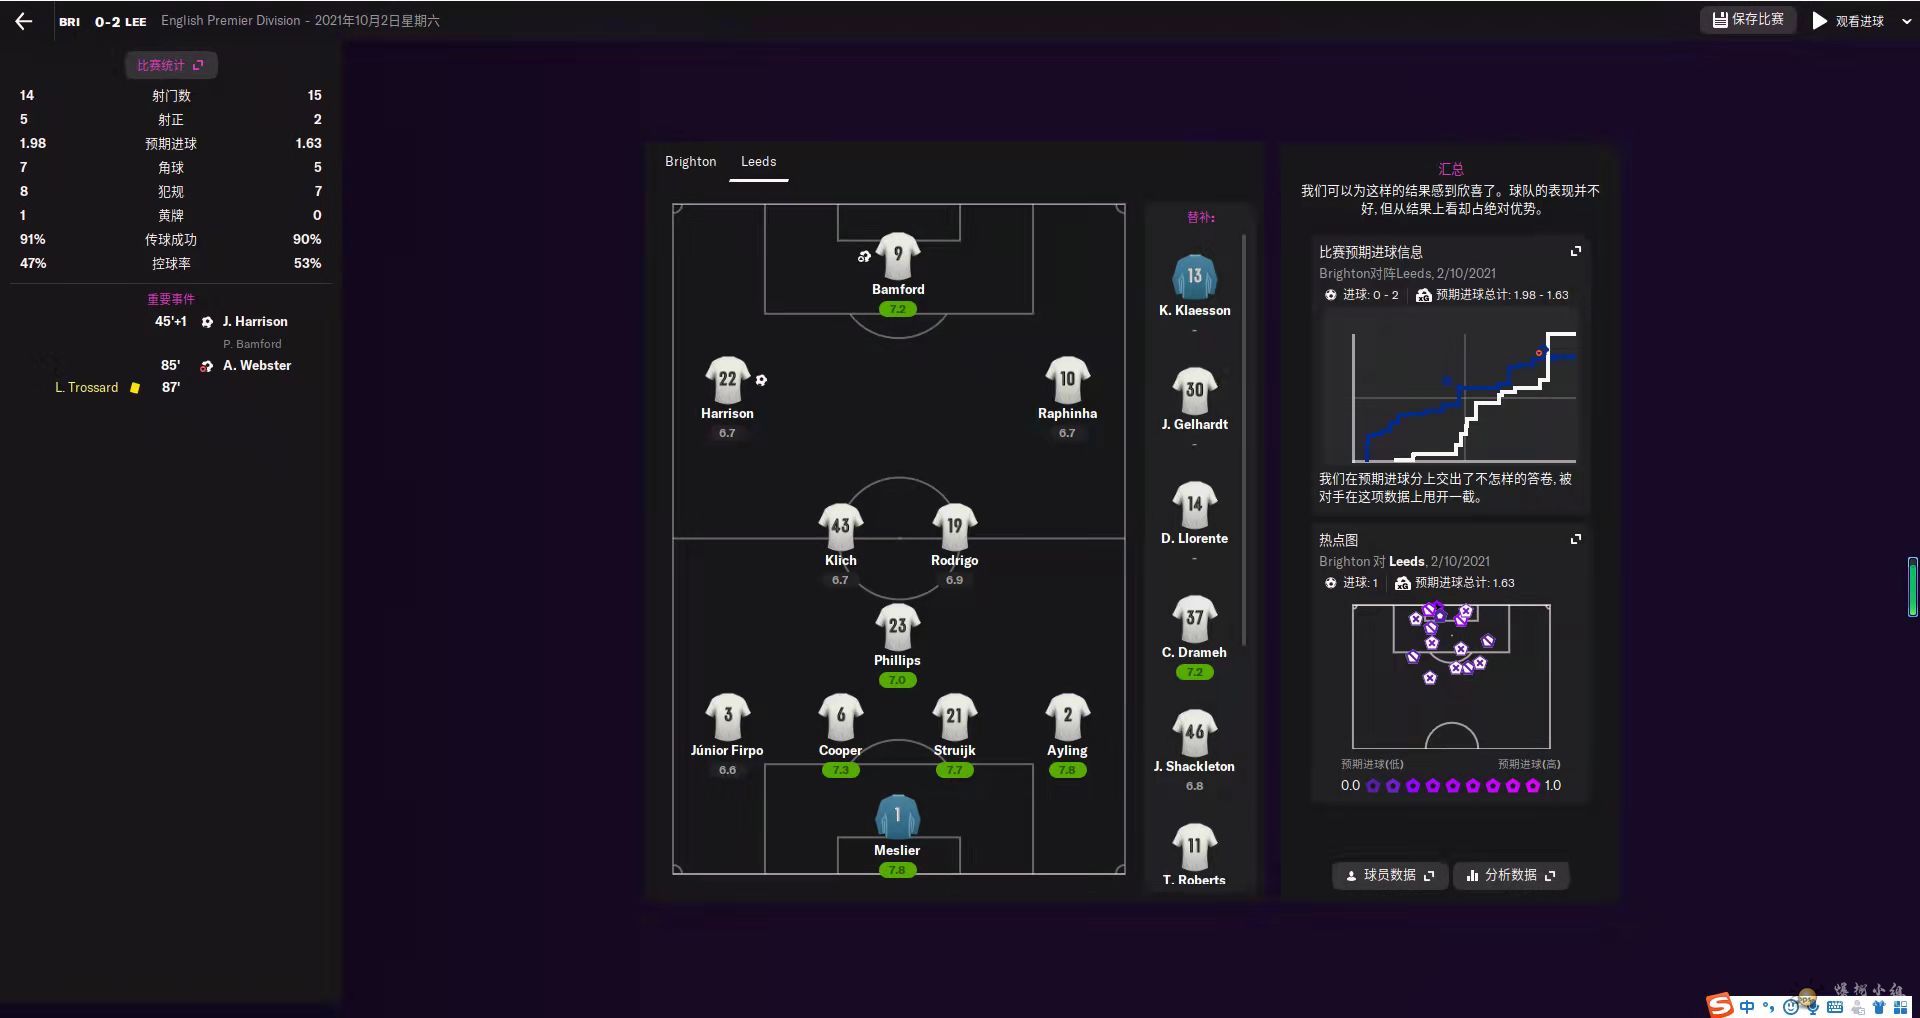This screenshot has height=1018, width=1920.
Task: Click the substitutes list scrollbar
Action: point(1244,440)
